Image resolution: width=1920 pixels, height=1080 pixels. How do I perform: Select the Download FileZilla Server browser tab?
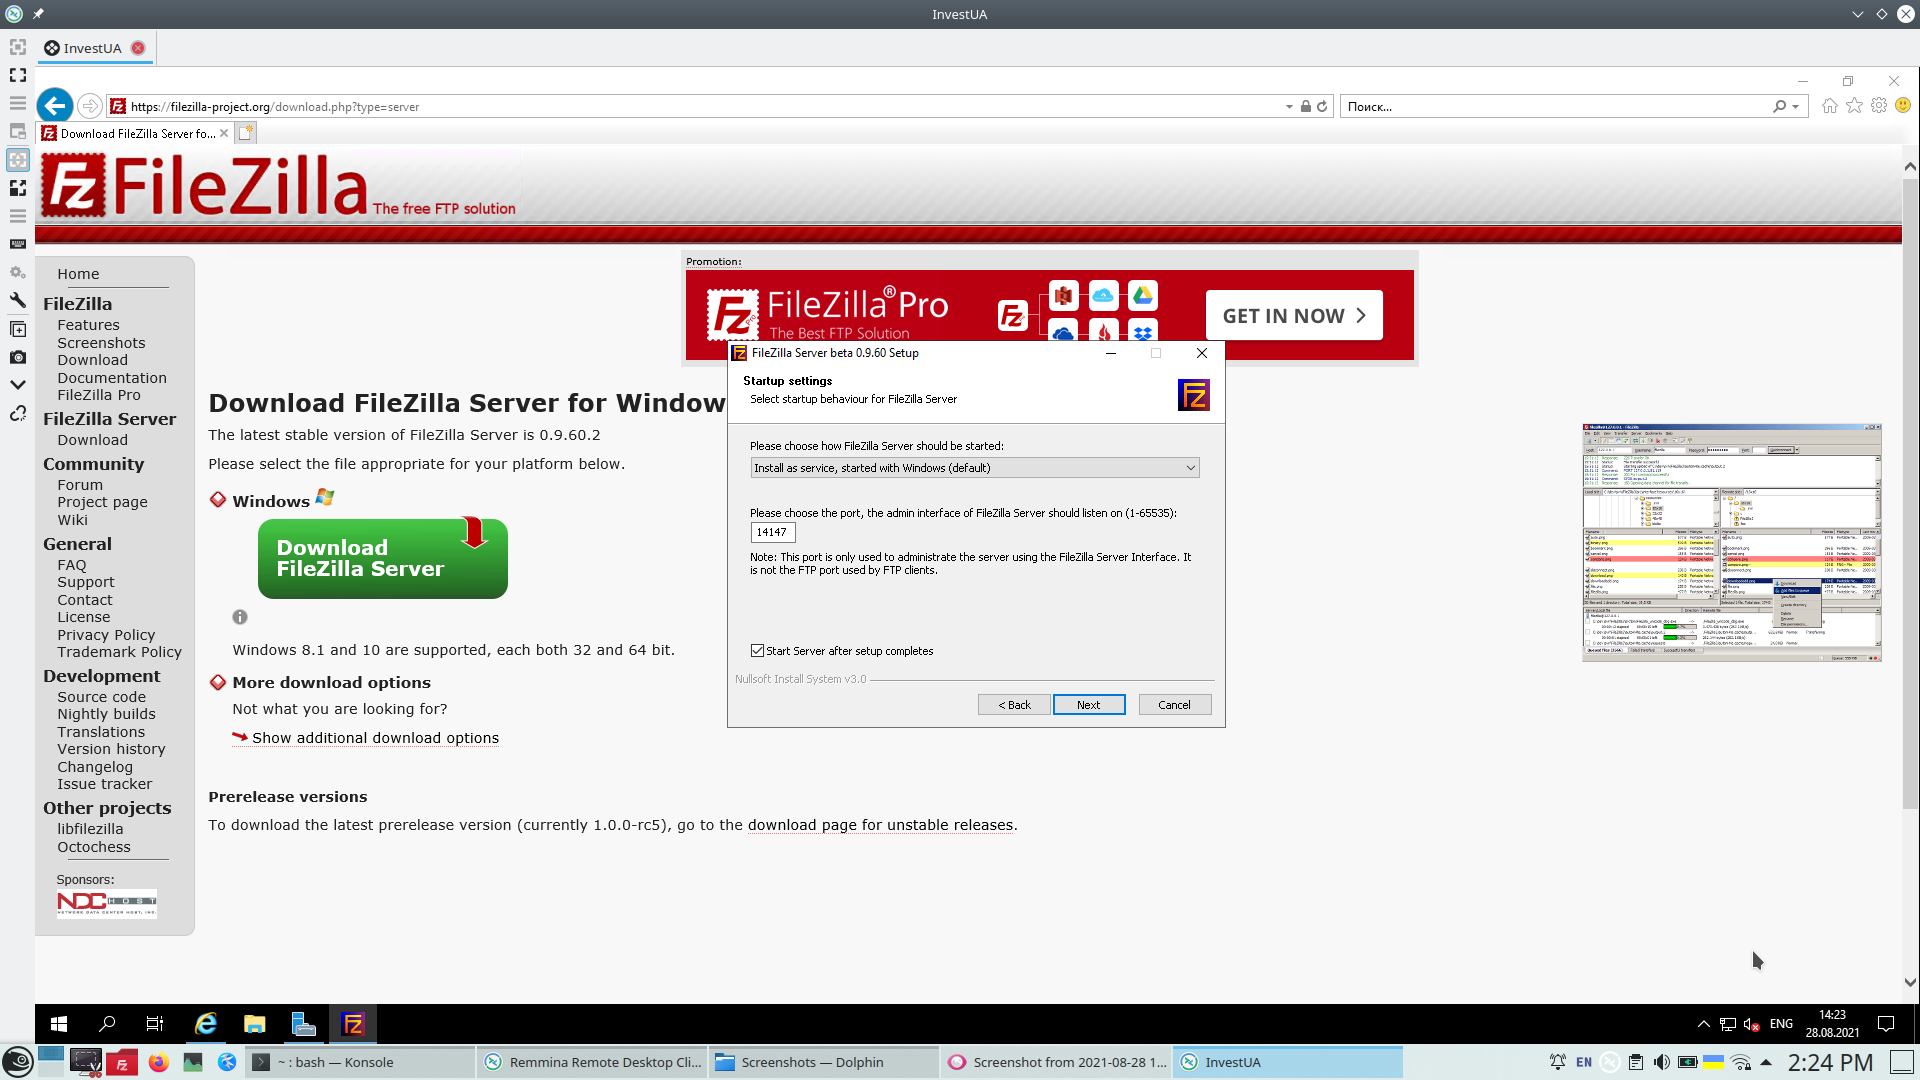point(137,133)
